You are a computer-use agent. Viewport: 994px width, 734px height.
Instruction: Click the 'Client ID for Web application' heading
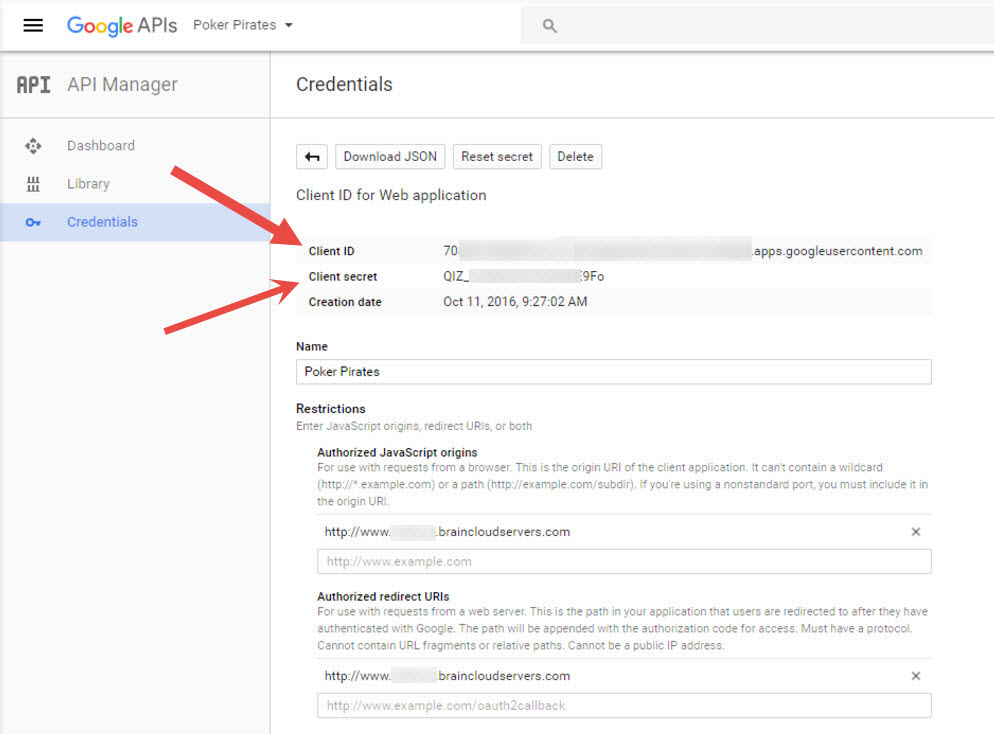[x=391, y=195]
